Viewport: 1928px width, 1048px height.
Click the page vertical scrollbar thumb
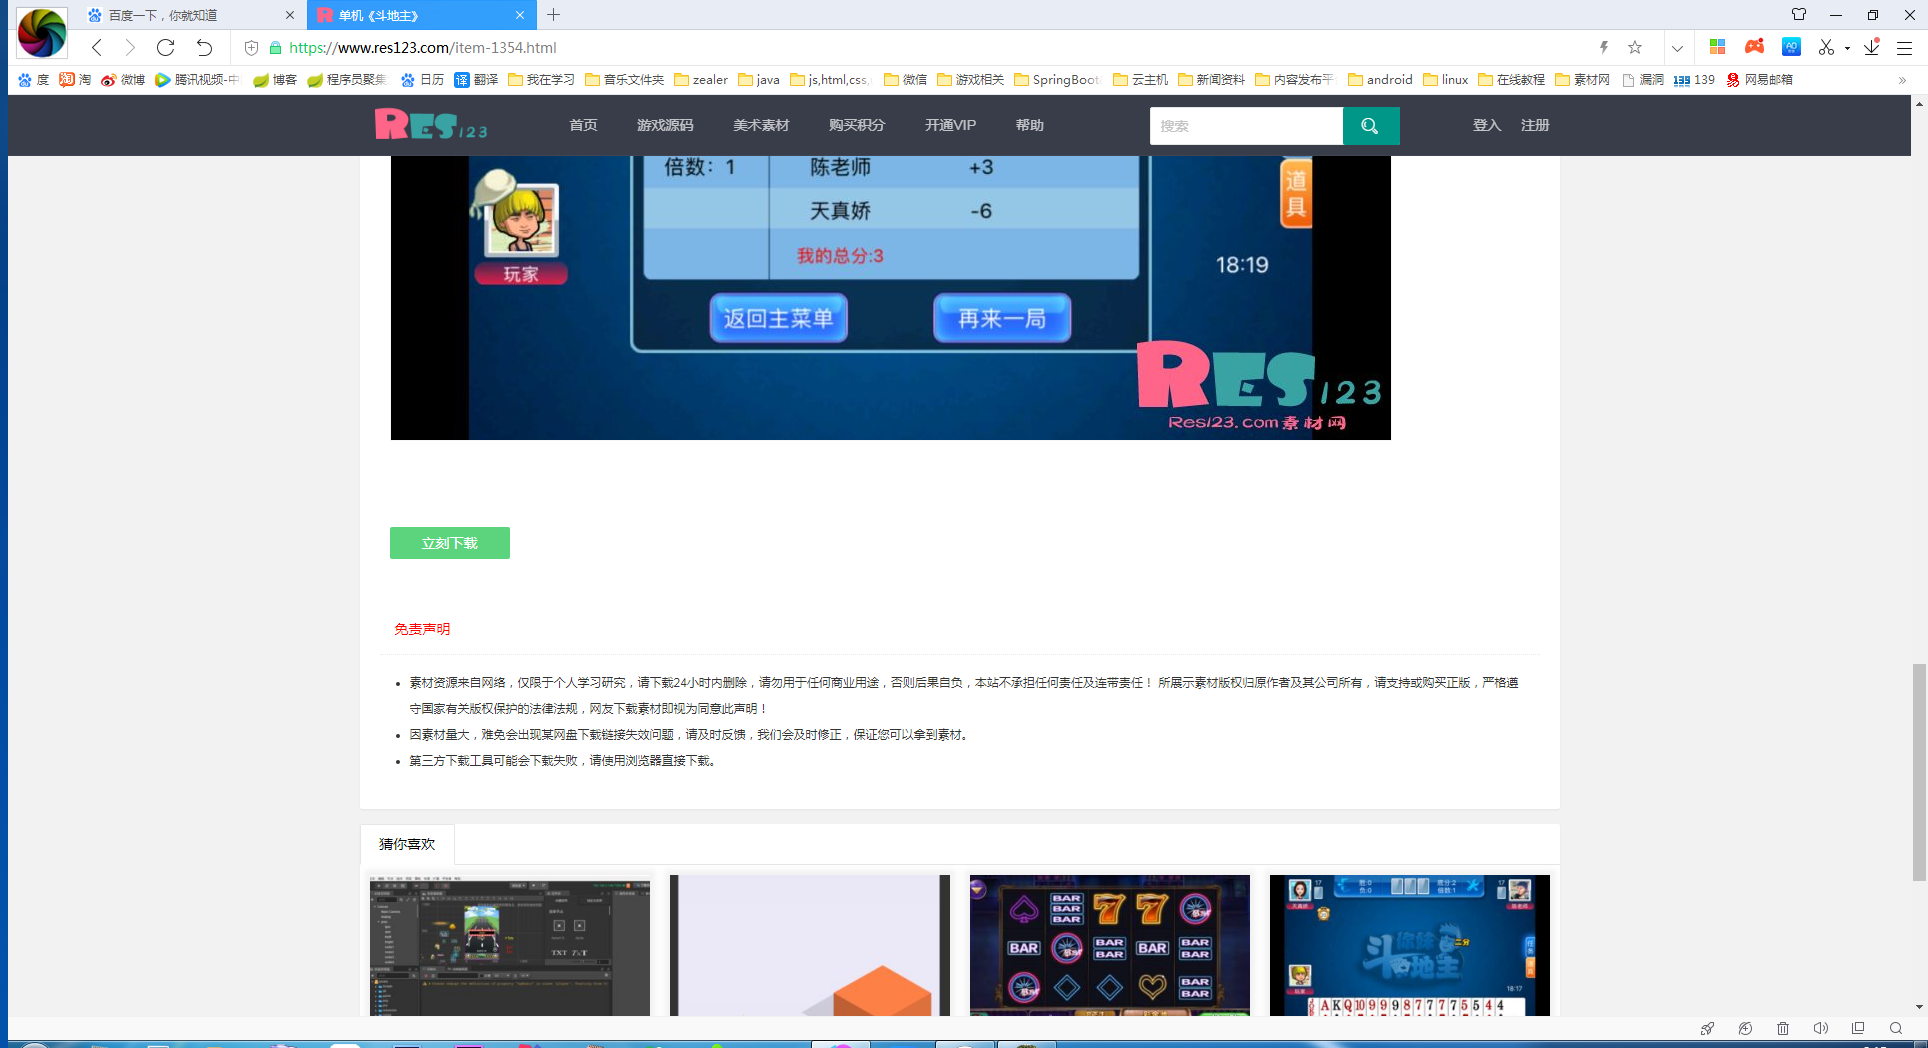(1919, 772)
